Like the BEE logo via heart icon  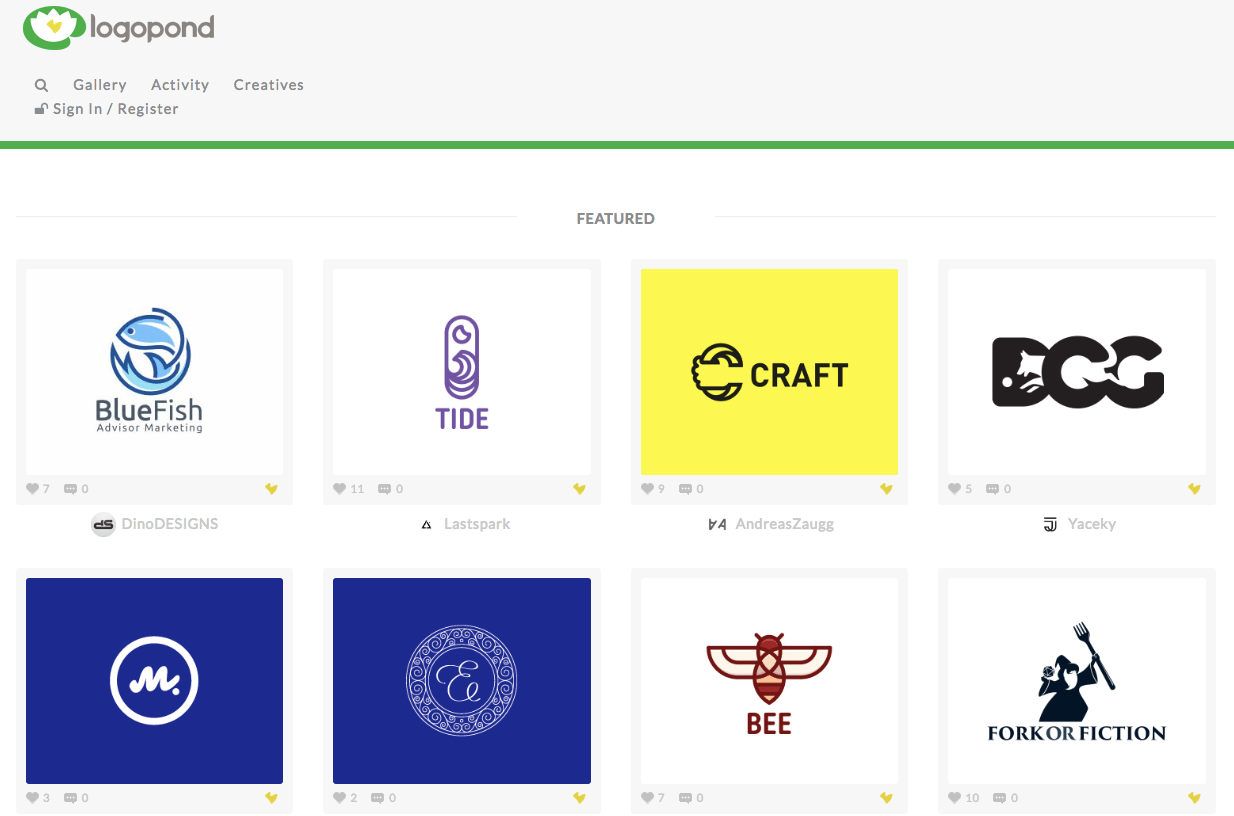coord(645,797)
